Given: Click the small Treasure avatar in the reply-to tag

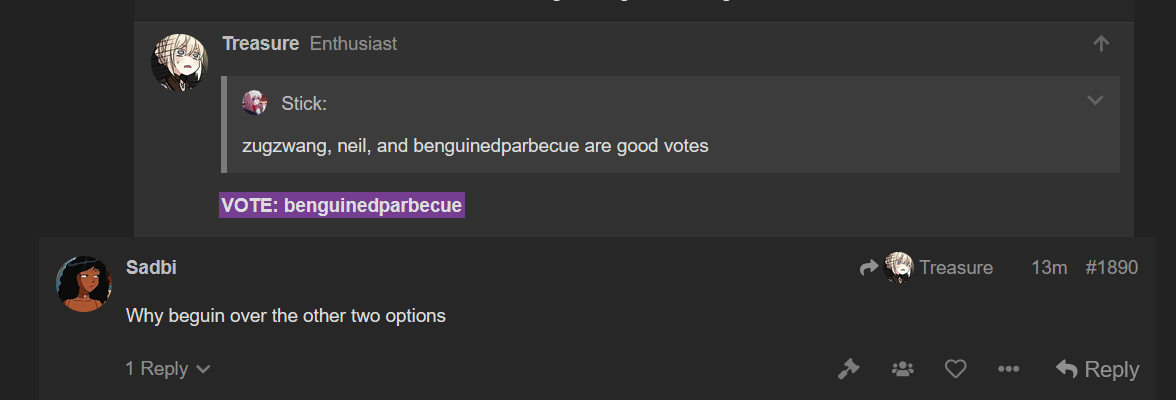Looking at the screenshot, I should coord(898,267).
